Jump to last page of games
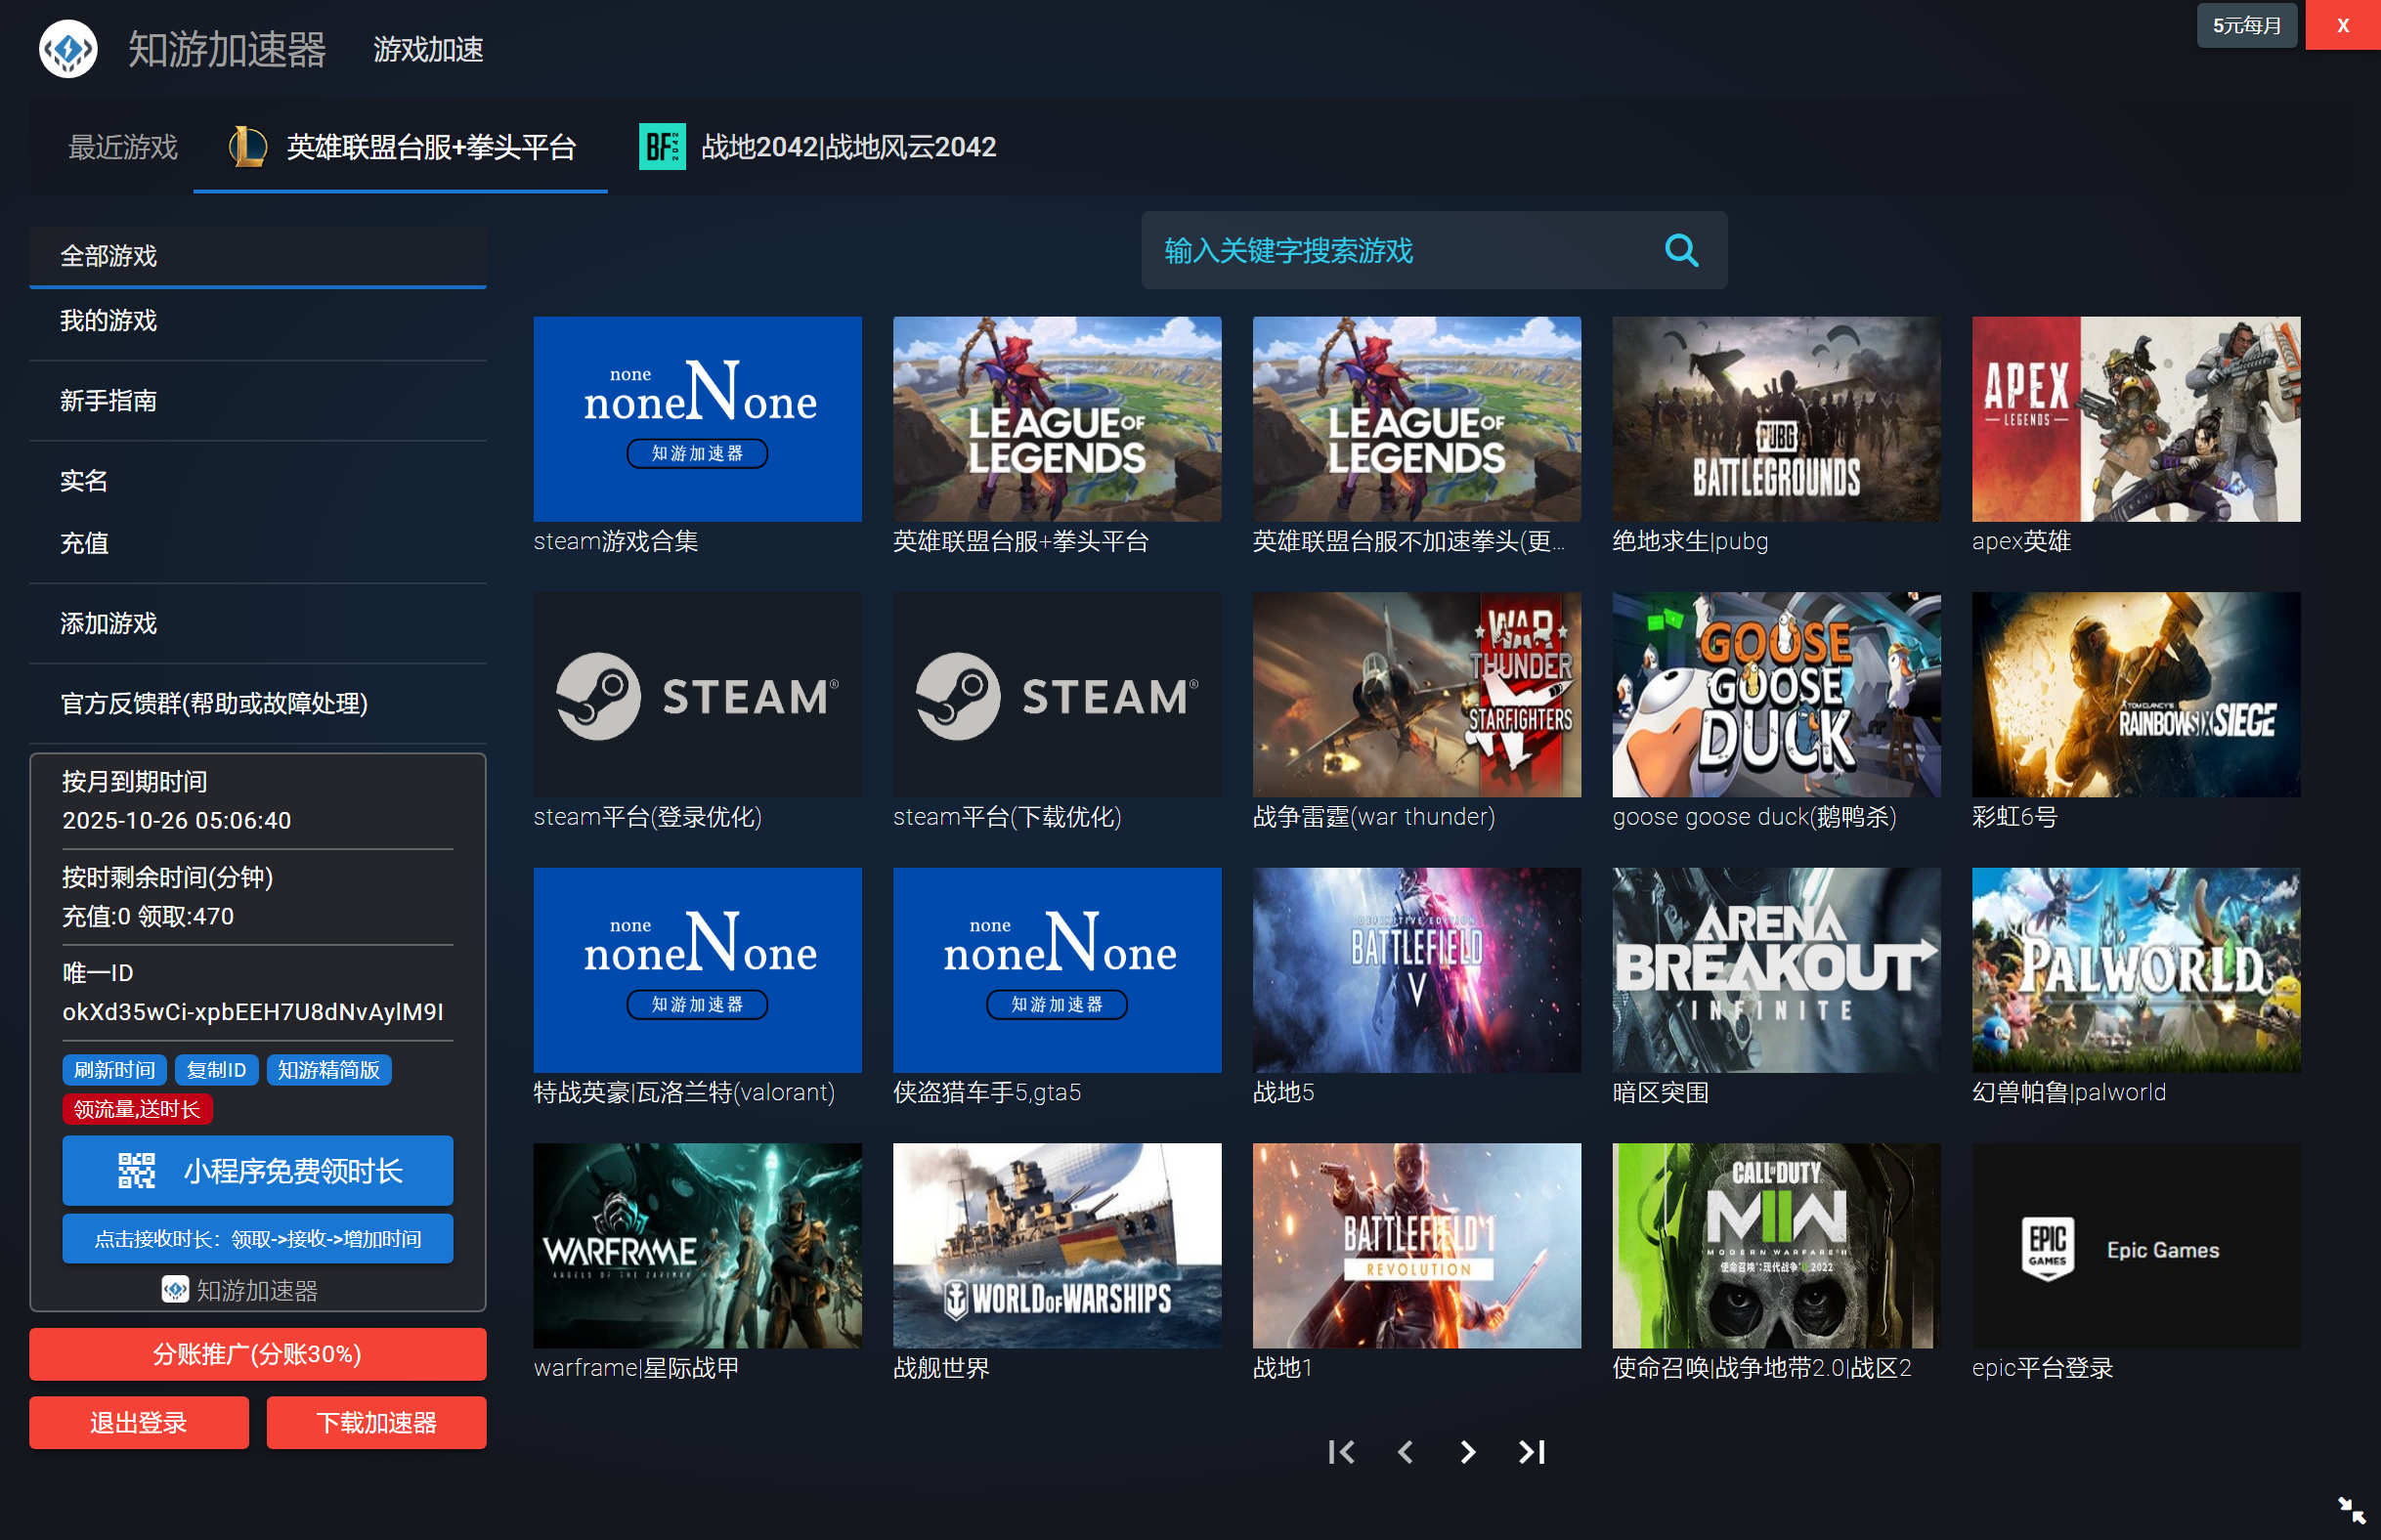Screen dimensions: 2381x1540 (x=1531, y=1451)
